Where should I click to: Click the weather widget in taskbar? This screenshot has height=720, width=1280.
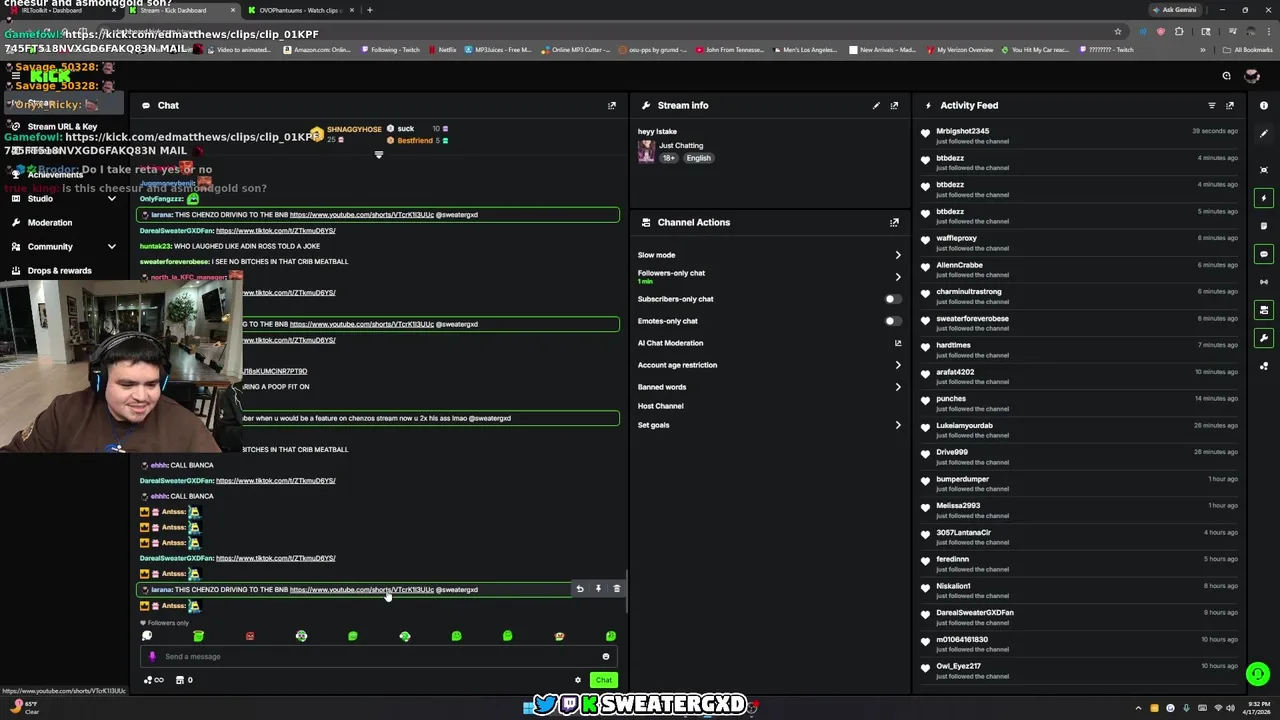(x=26, y=708)
